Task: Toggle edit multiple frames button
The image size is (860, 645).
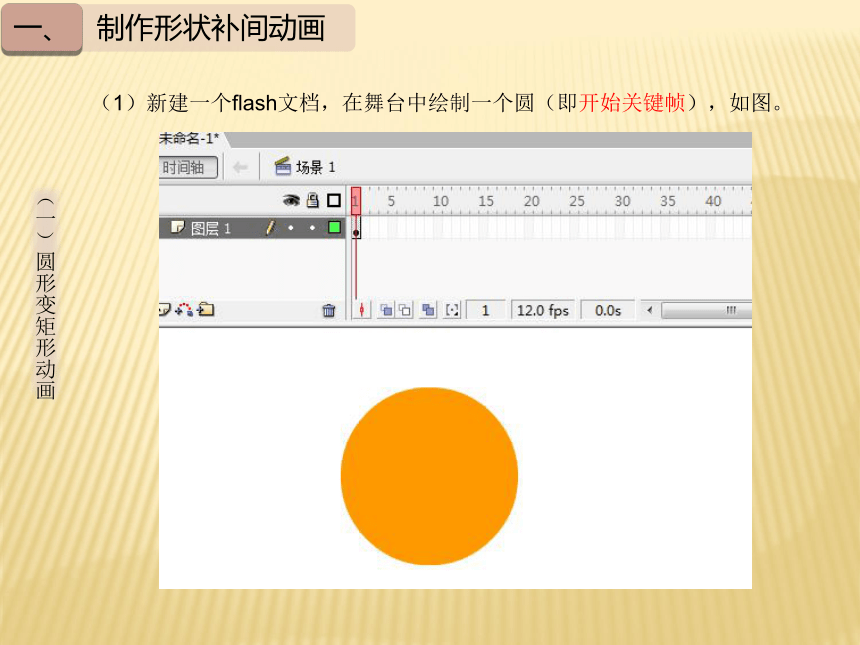Action: click(428, 310)
